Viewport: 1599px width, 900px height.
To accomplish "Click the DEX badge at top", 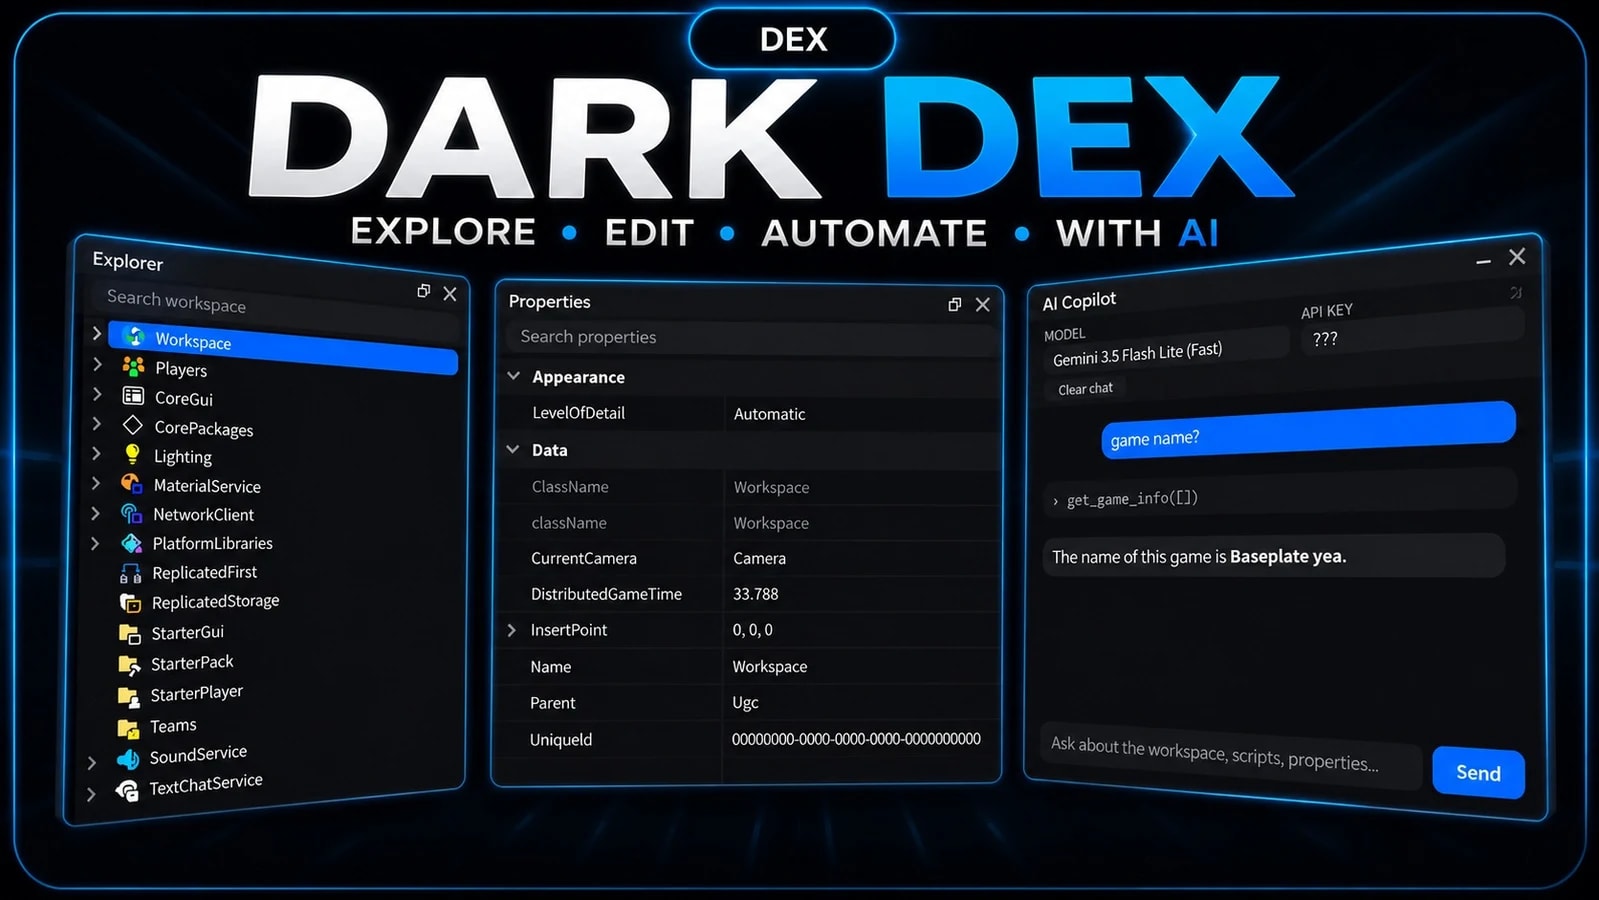I will pyautogui.click(x=793, y=39).
